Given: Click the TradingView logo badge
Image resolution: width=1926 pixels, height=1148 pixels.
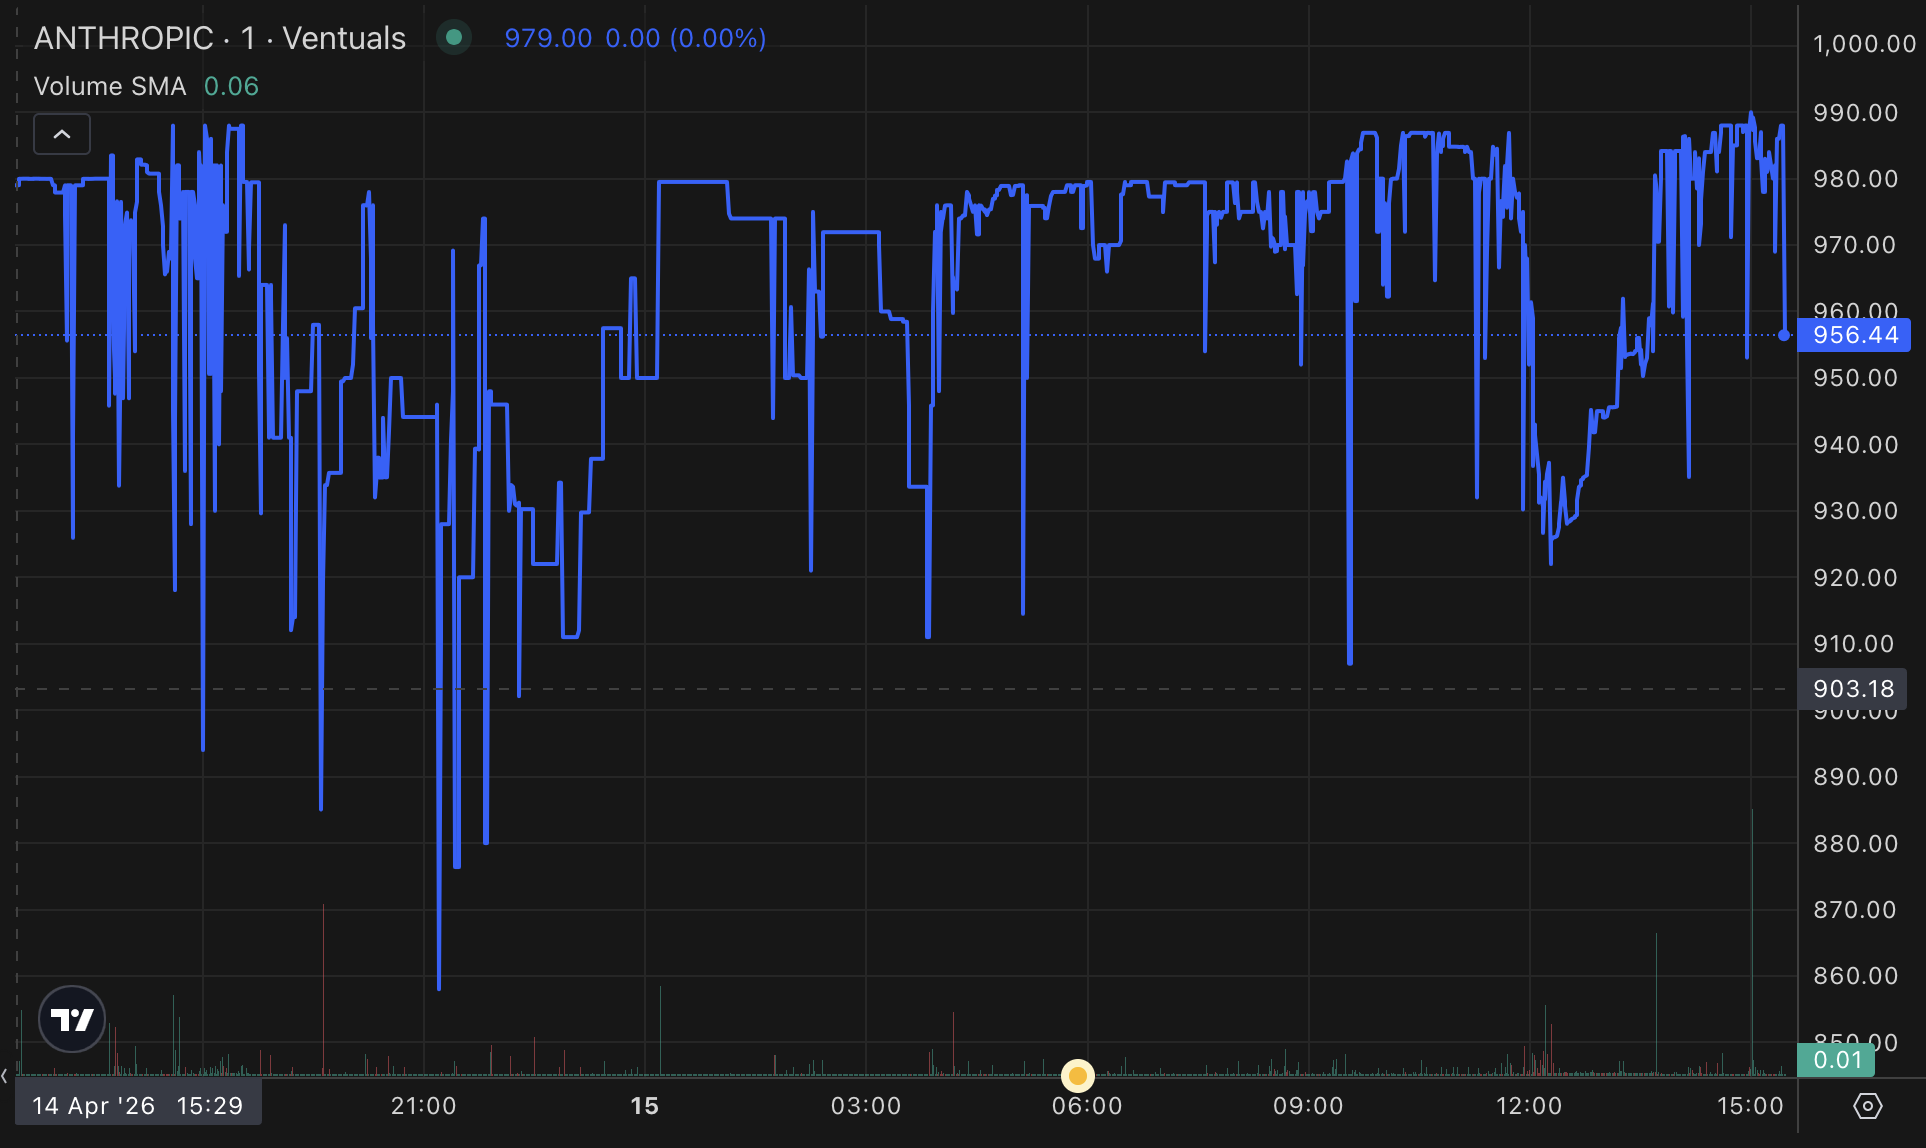Looking at the screenshot, I should coord(72,1019).
